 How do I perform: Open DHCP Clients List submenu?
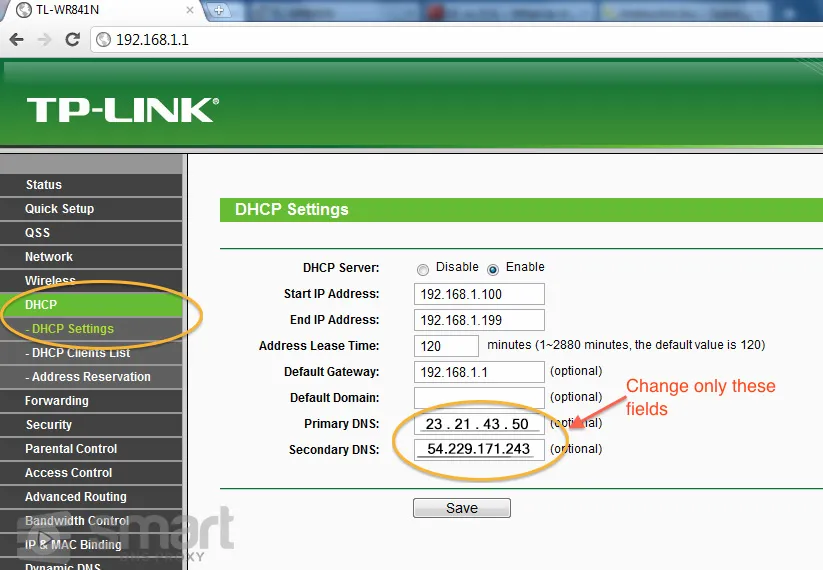pos(78,353)
